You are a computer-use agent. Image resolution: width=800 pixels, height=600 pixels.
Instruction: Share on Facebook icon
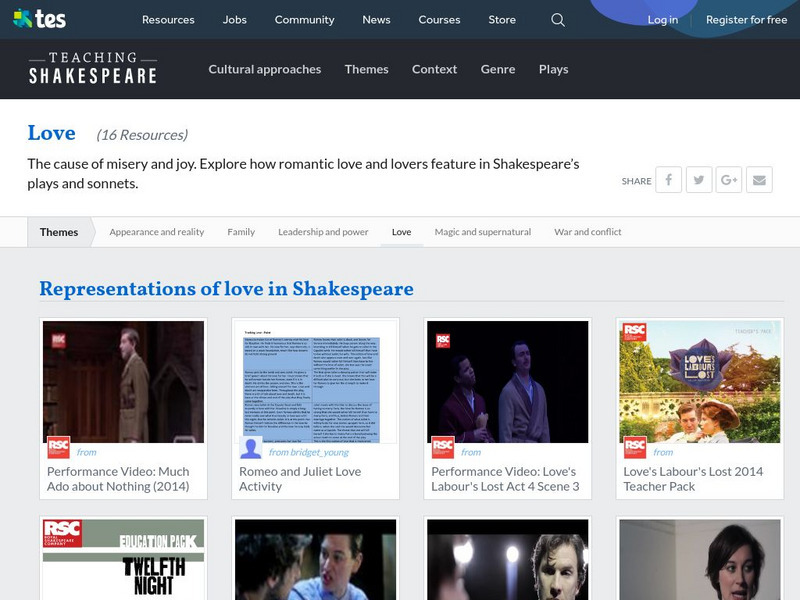pyautogui.click(x=668, y=180)
